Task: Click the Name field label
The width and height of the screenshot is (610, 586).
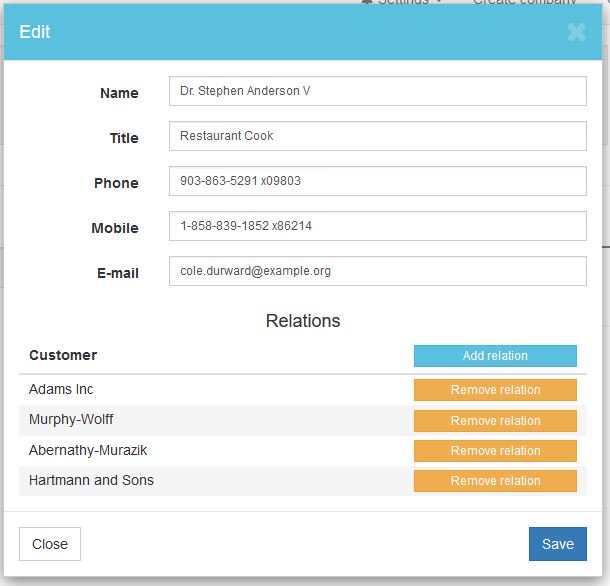Action: coord(119,93)
